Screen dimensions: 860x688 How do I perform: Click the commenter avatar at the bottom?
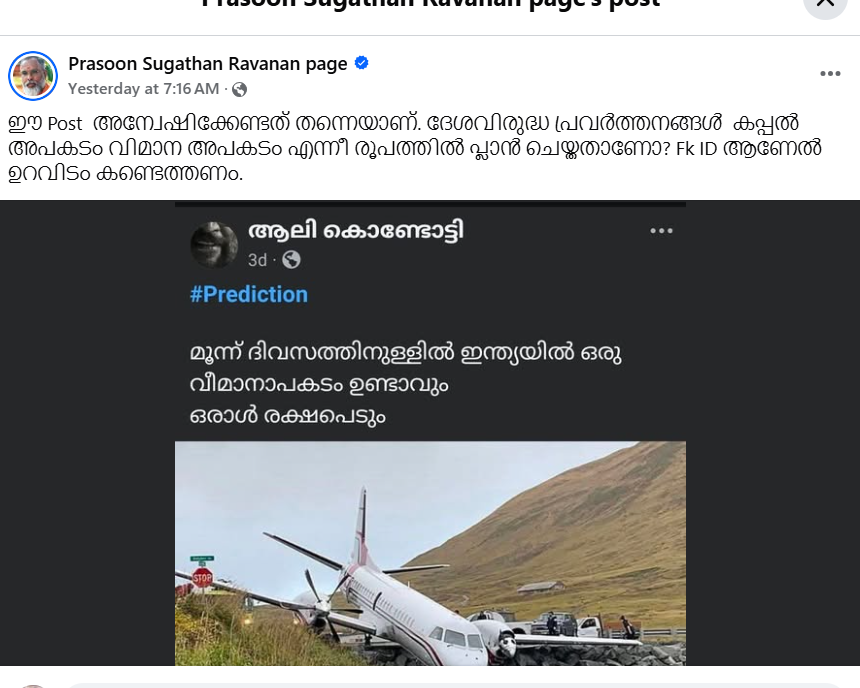33,683
